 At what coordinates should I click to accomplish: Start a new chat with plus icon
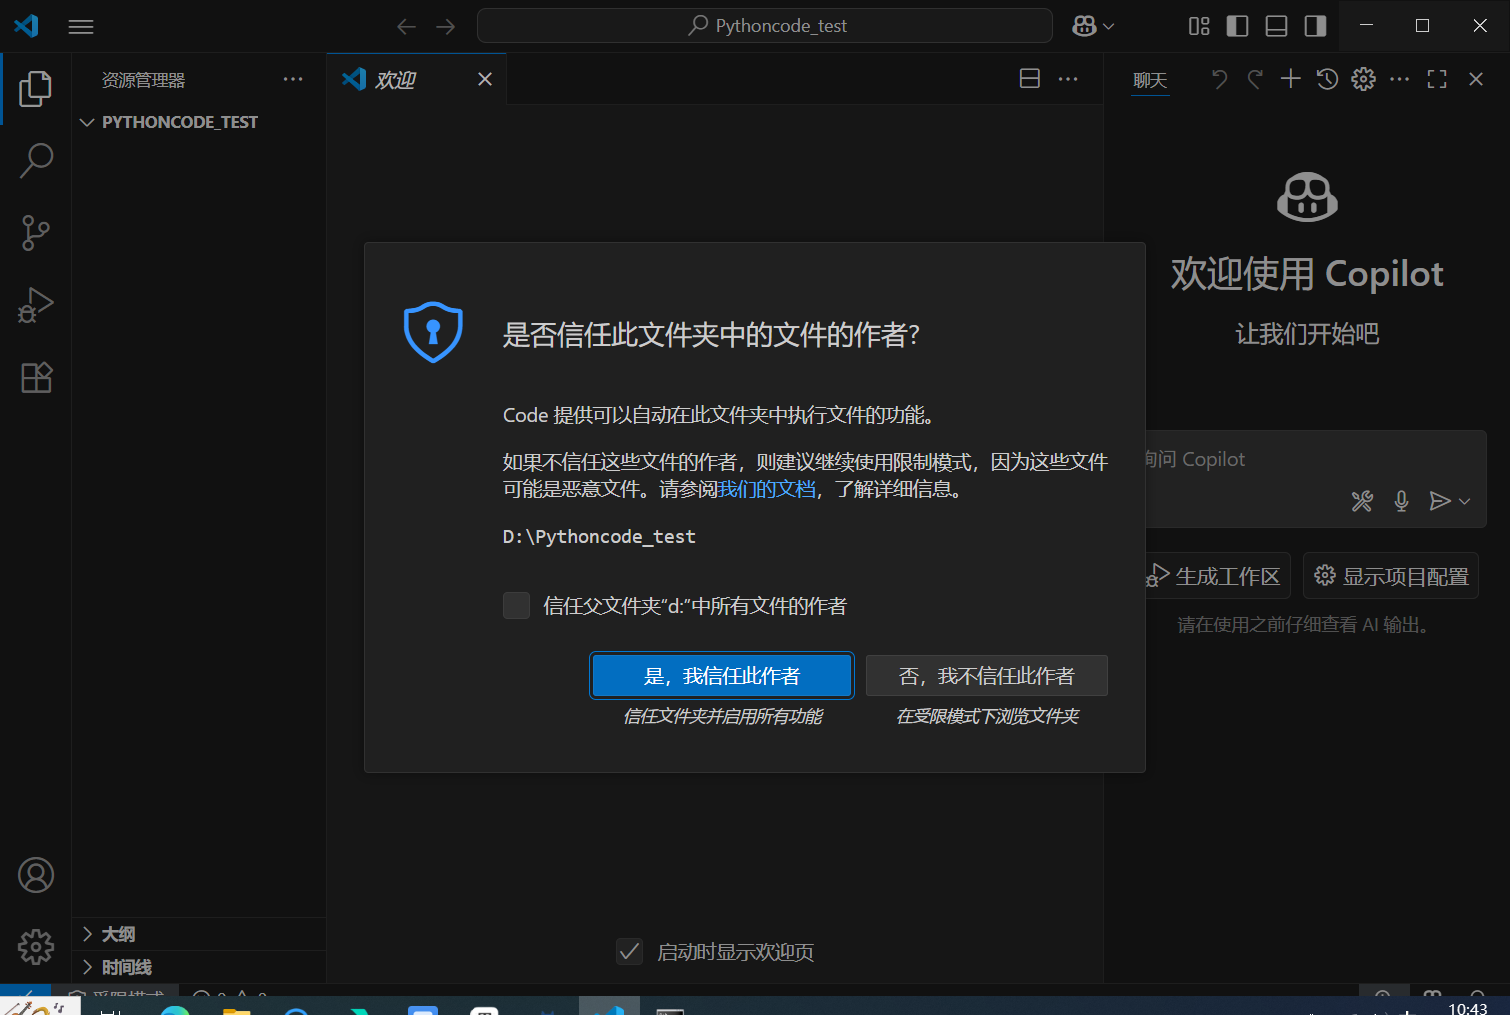point(1291,79)
